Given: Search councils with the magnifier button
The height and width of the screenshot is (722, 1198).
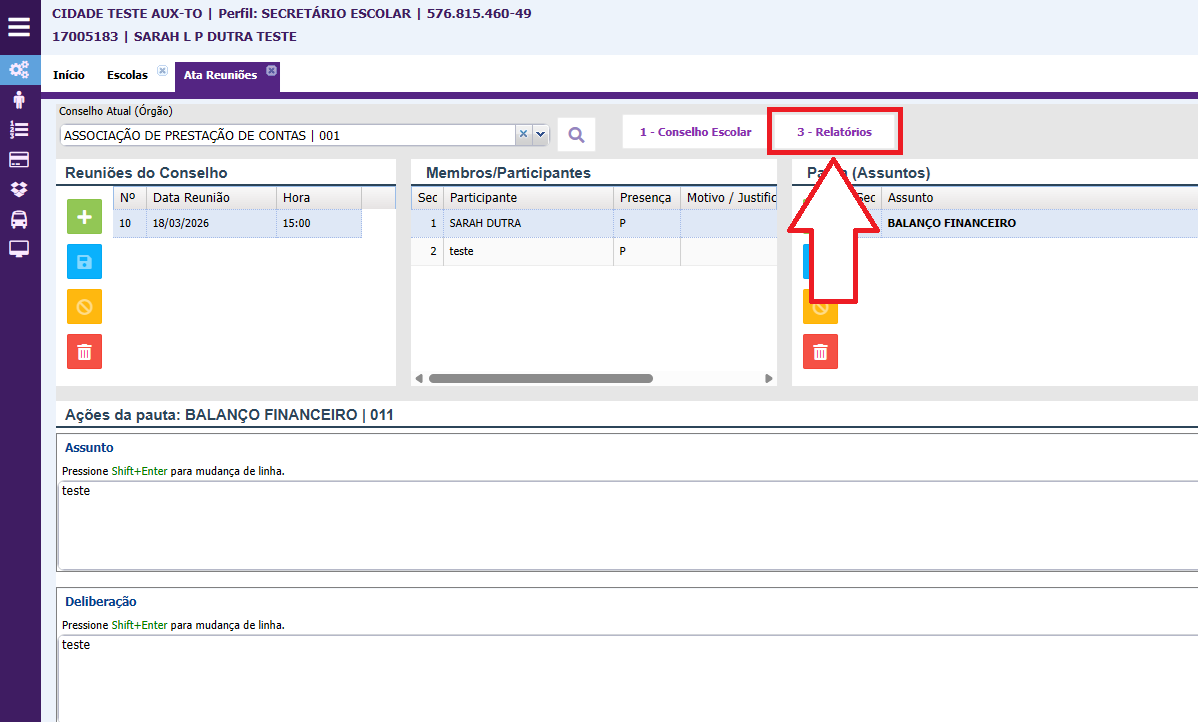Looking at the screenshot, I should pos(576,135).
